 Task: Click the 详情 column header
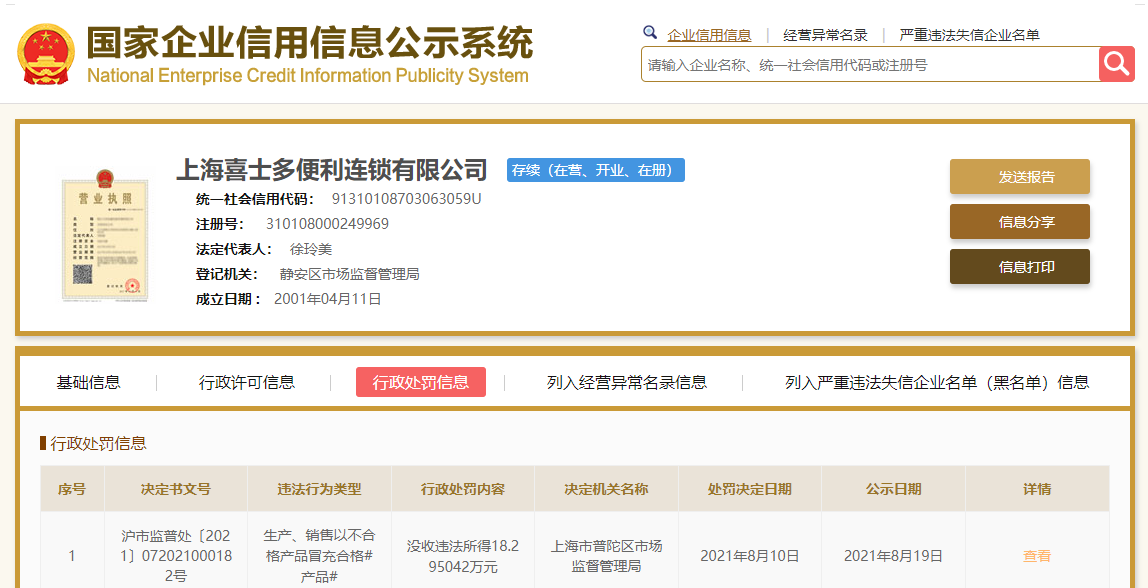click(1037, 489)
